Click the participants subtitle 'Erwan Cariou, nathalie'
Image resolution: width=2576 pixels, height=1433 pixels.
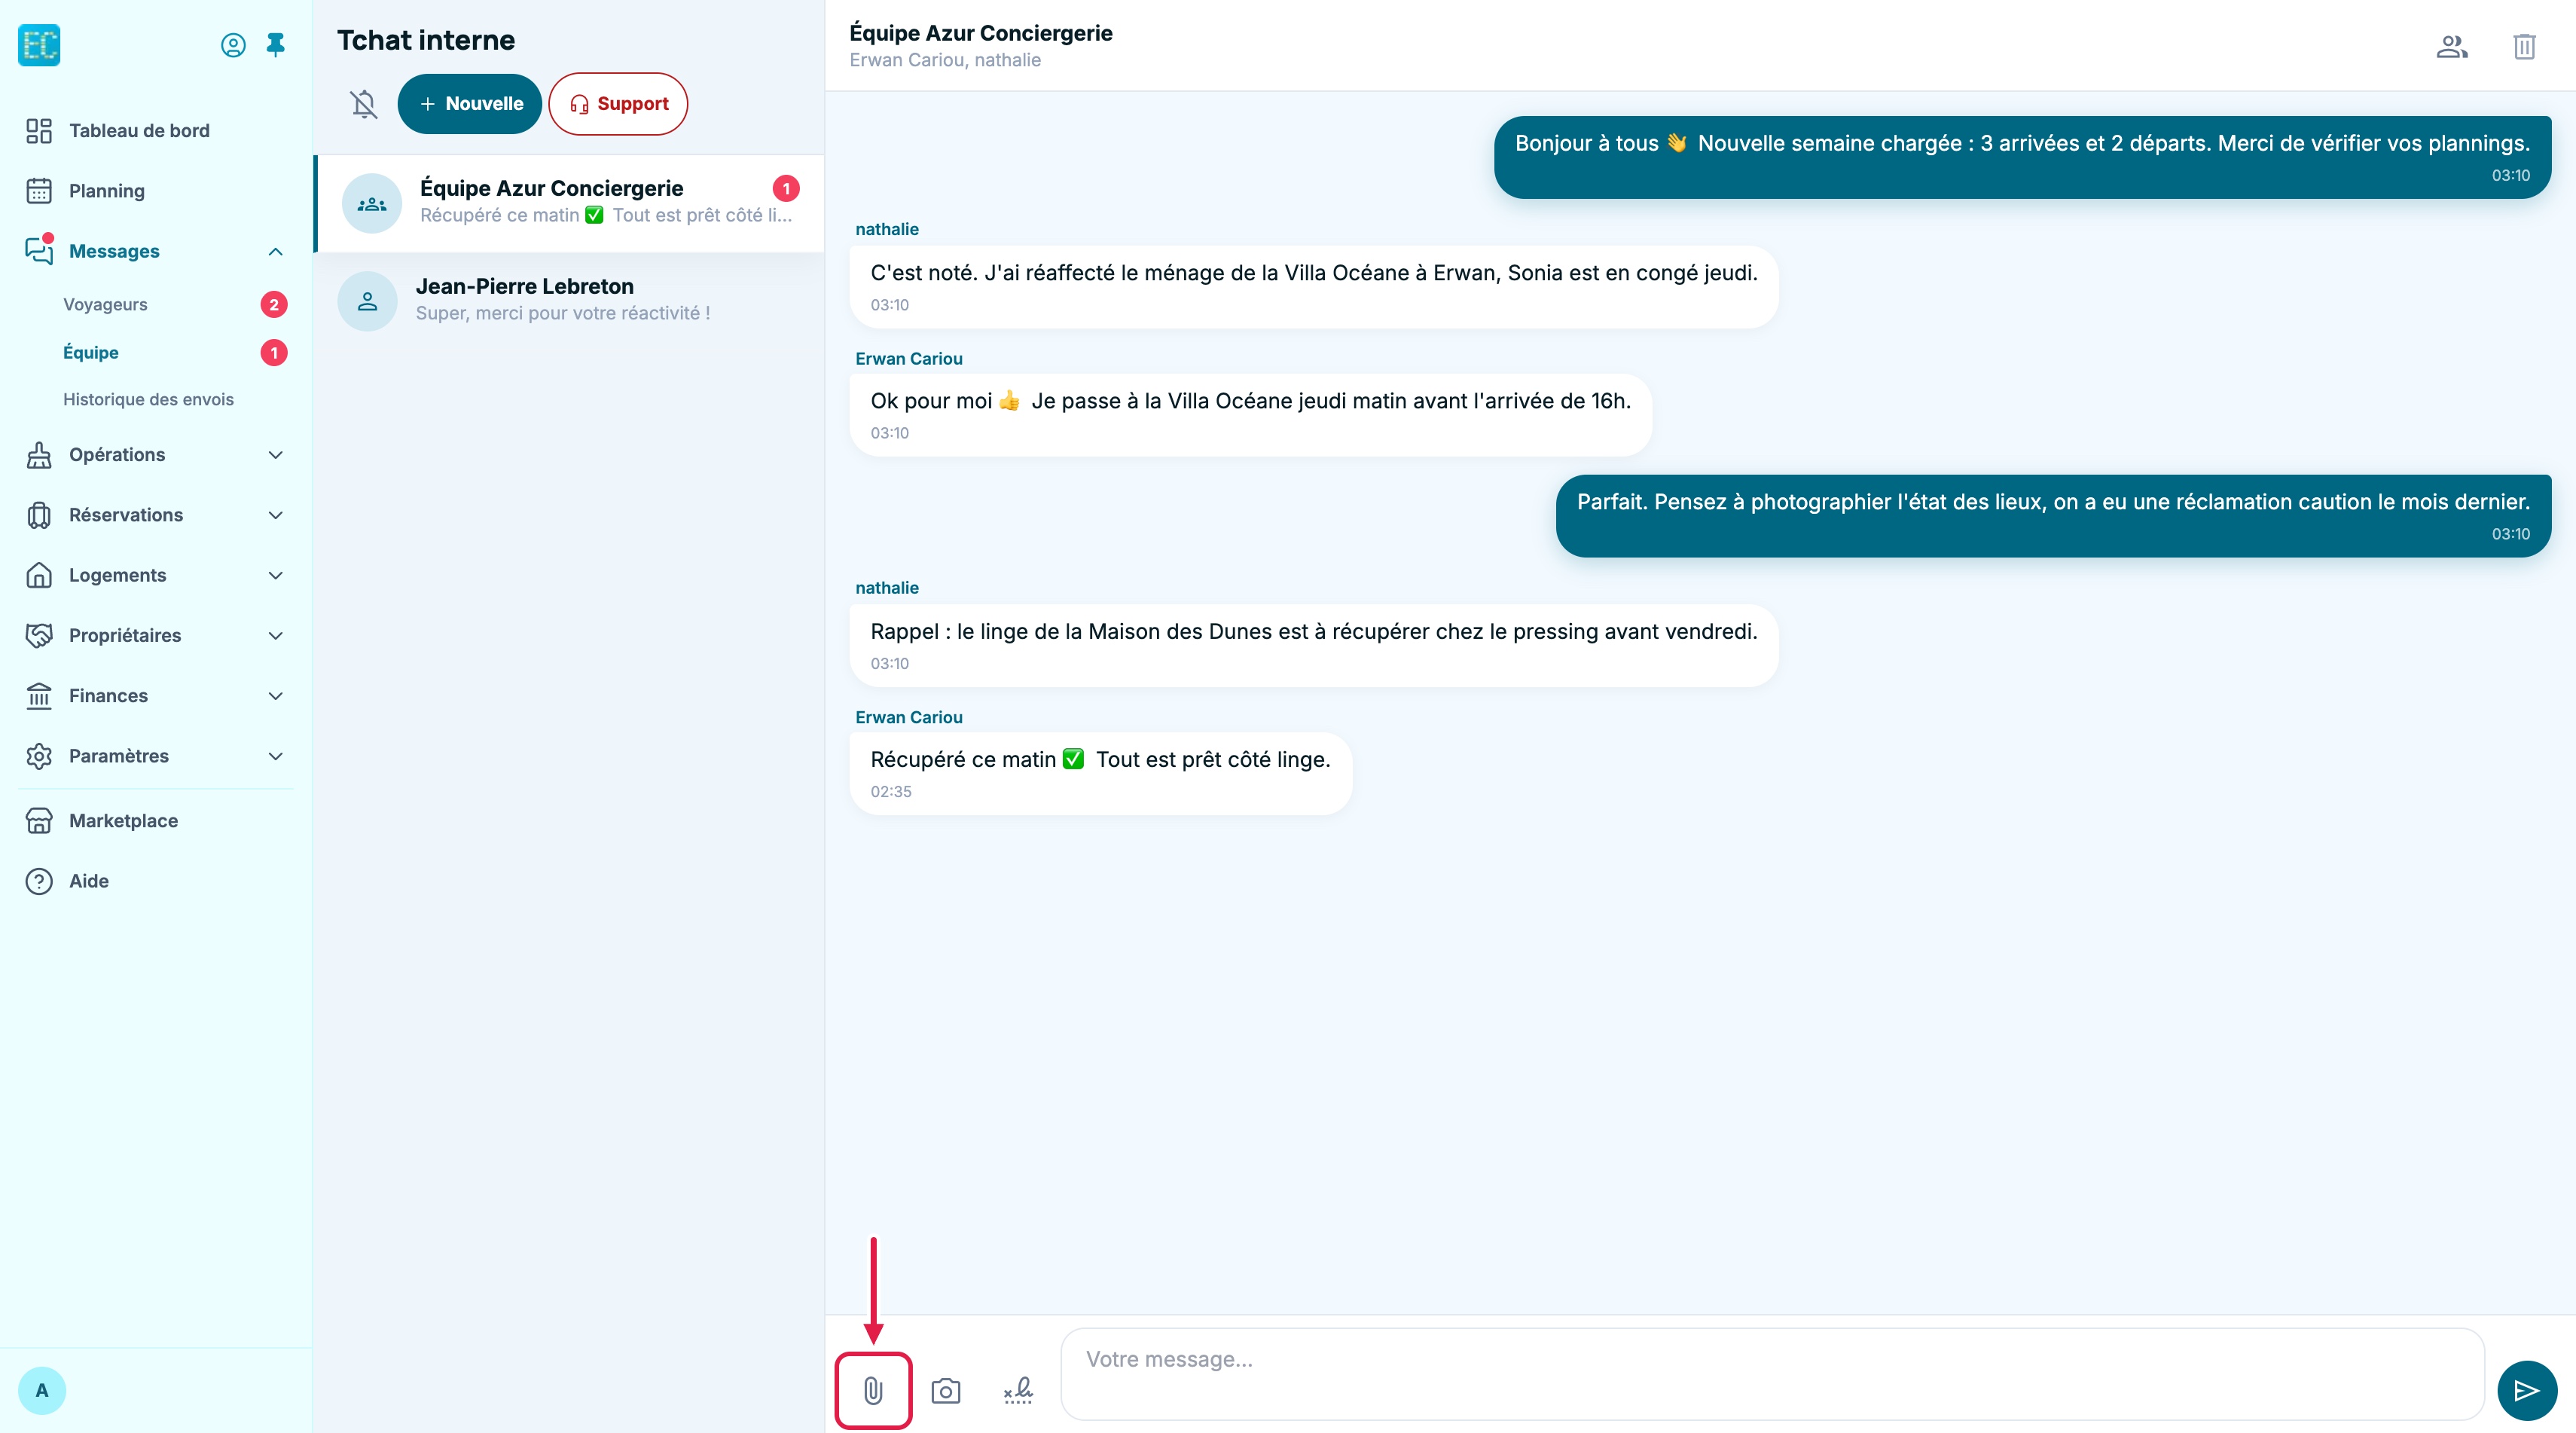[x=945, y=60]
